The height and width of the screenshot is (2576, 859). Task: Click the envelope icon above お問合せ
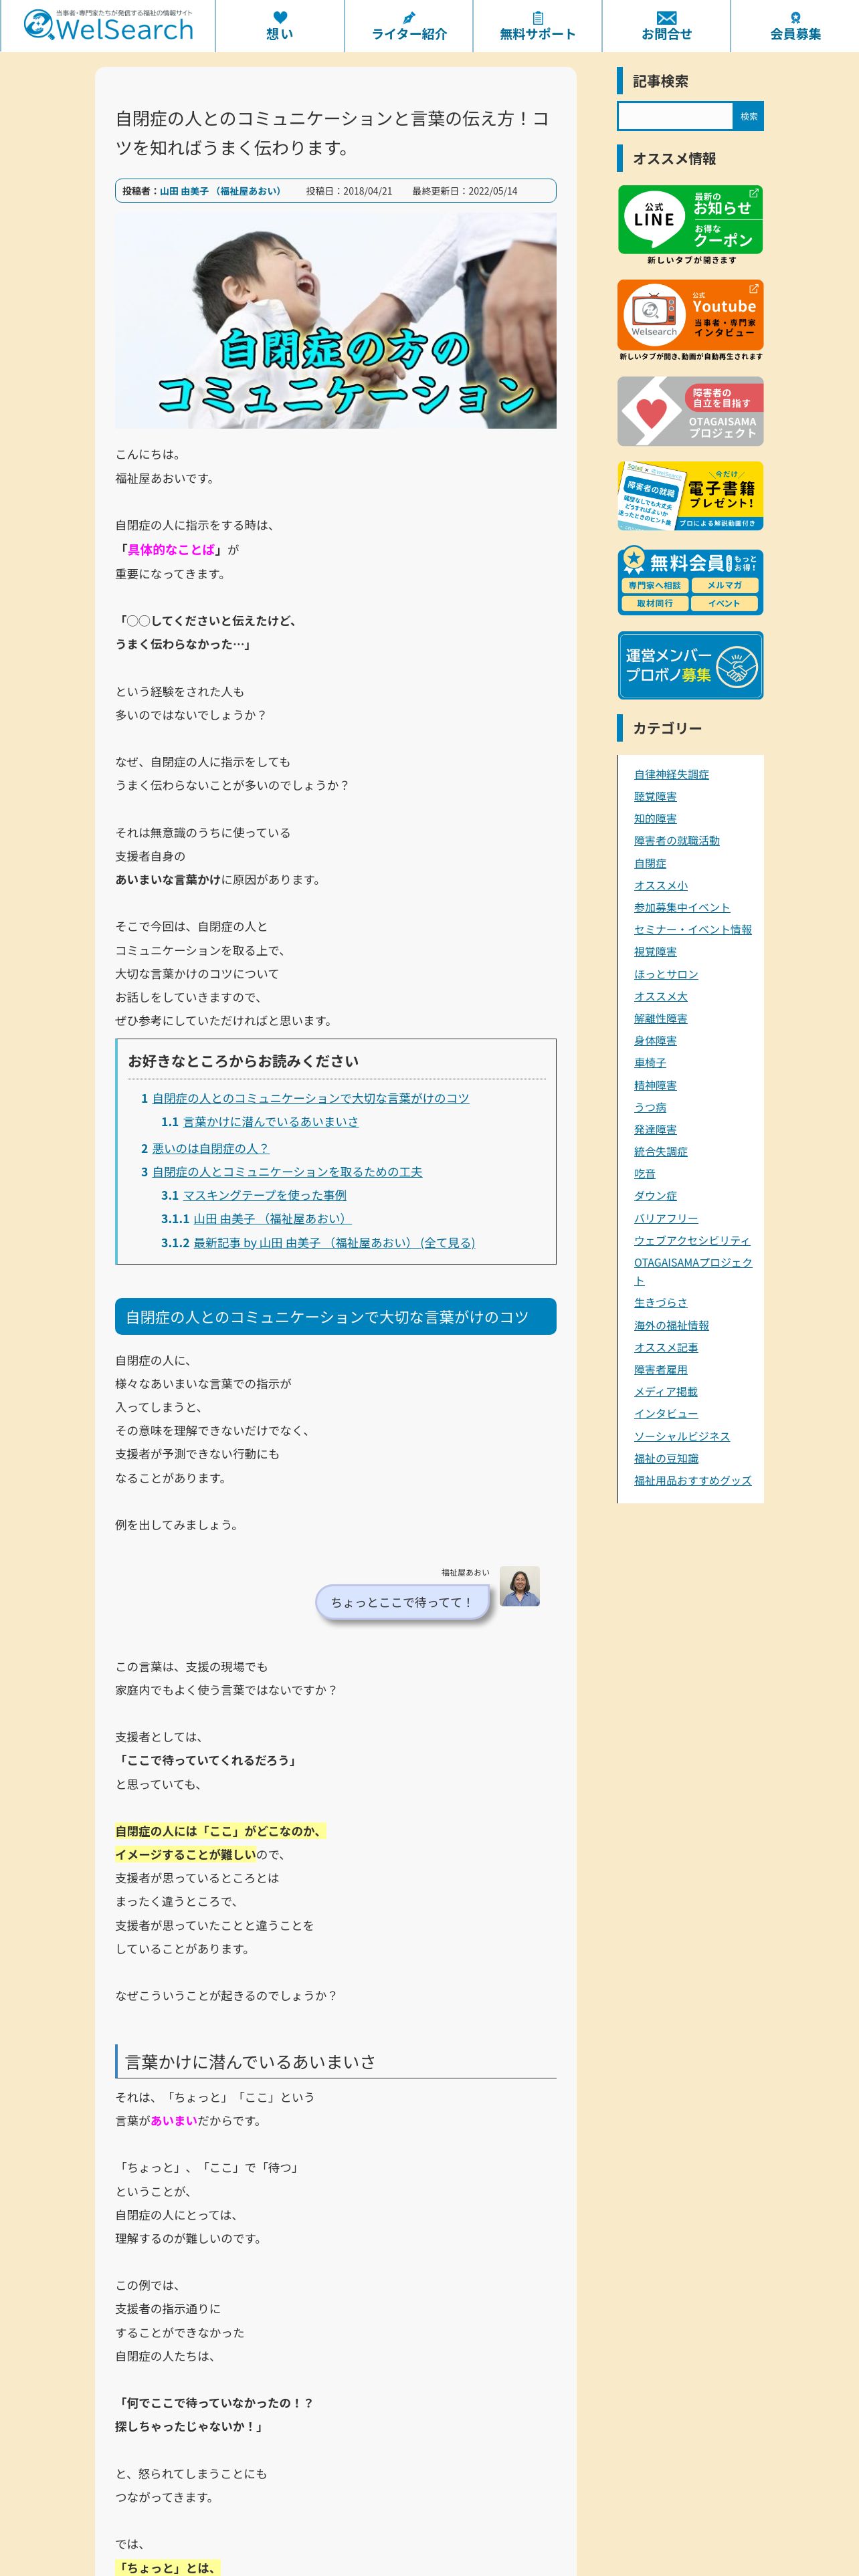[666, 18]
